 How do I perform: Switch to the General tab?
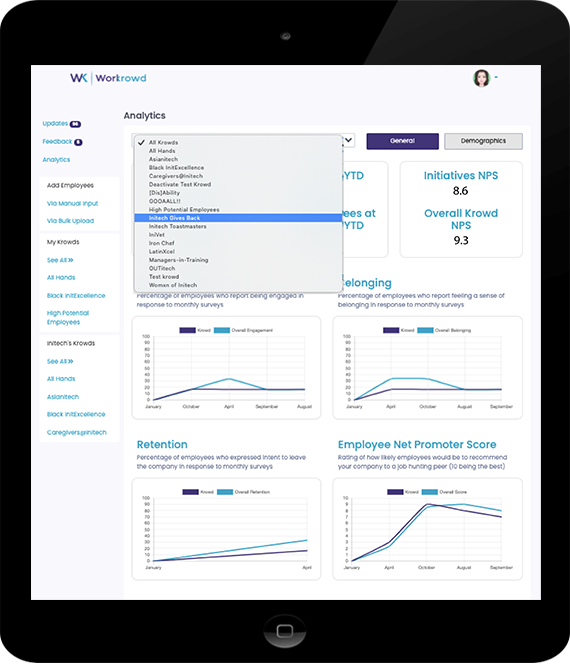402,141
